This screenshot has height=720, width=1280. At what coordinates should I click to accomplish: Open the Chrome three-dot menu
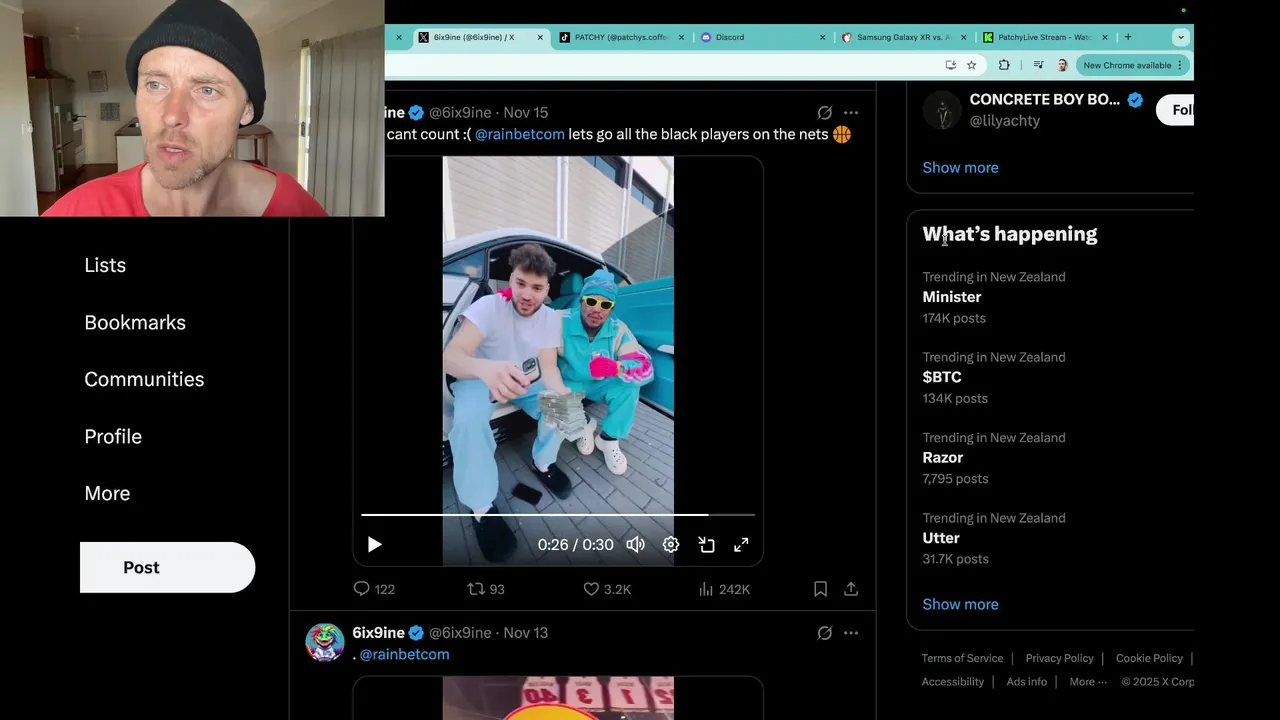click(1180, 65)
